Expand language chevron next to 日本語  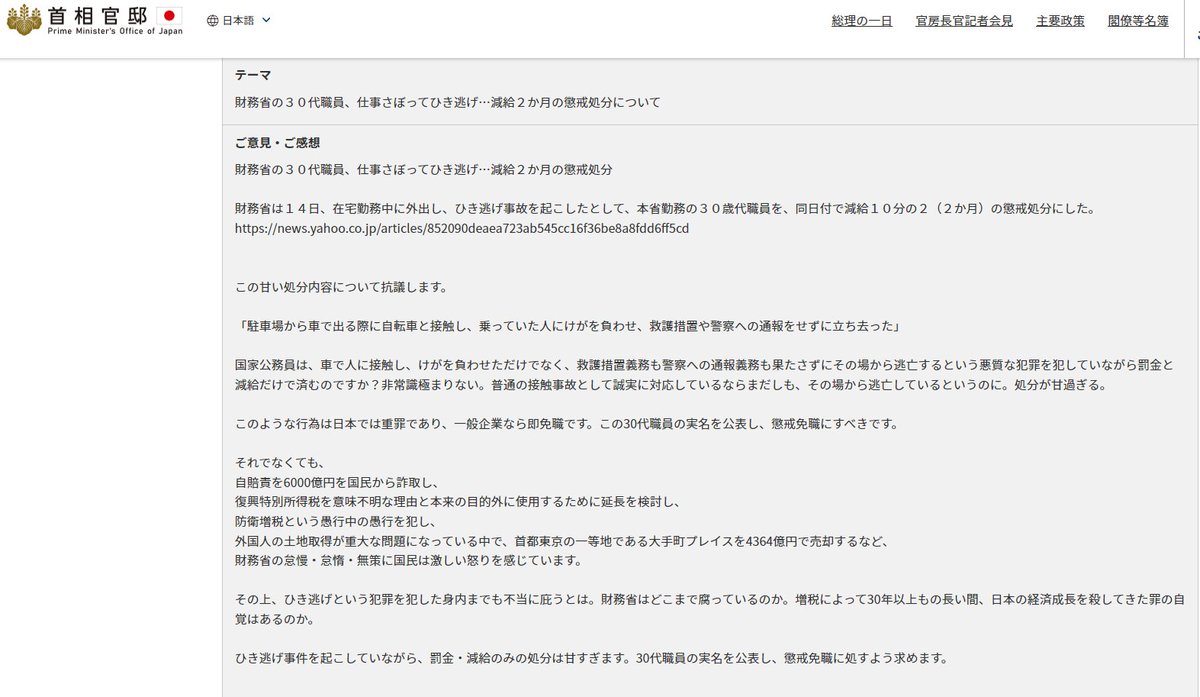click(265, 20)
